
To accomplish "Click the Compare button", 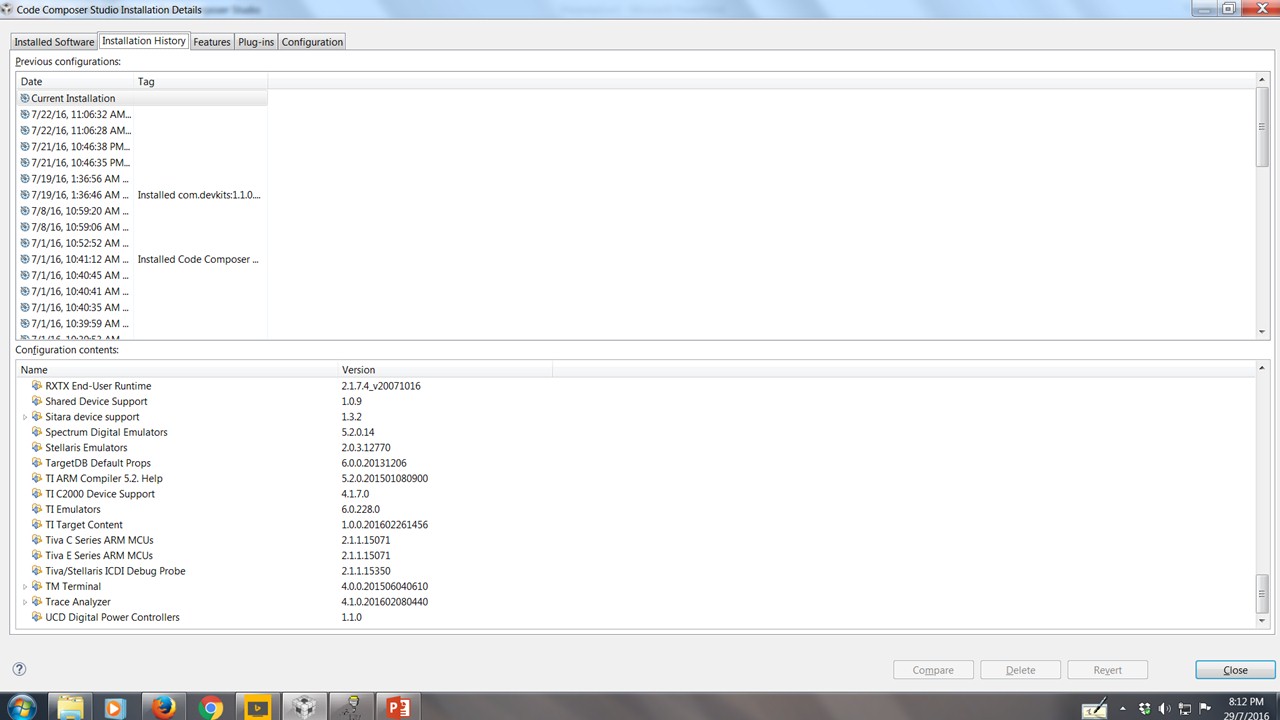I will click(x=933, y=670).
